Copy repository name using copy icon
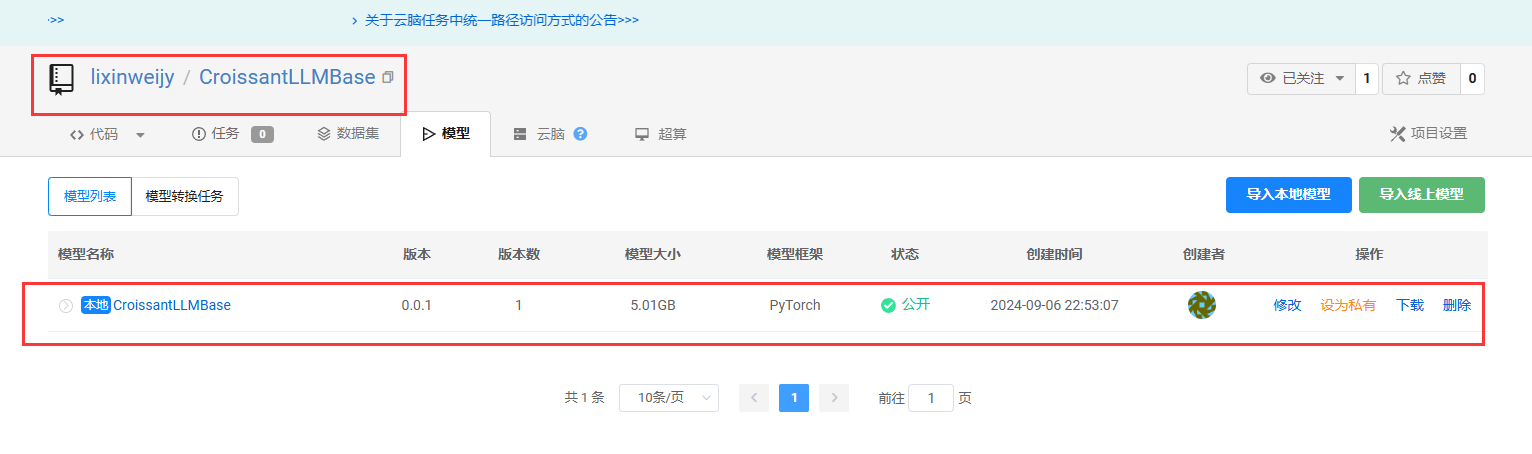The width and height of the screenshot is (1532, 454). [388, 77]
